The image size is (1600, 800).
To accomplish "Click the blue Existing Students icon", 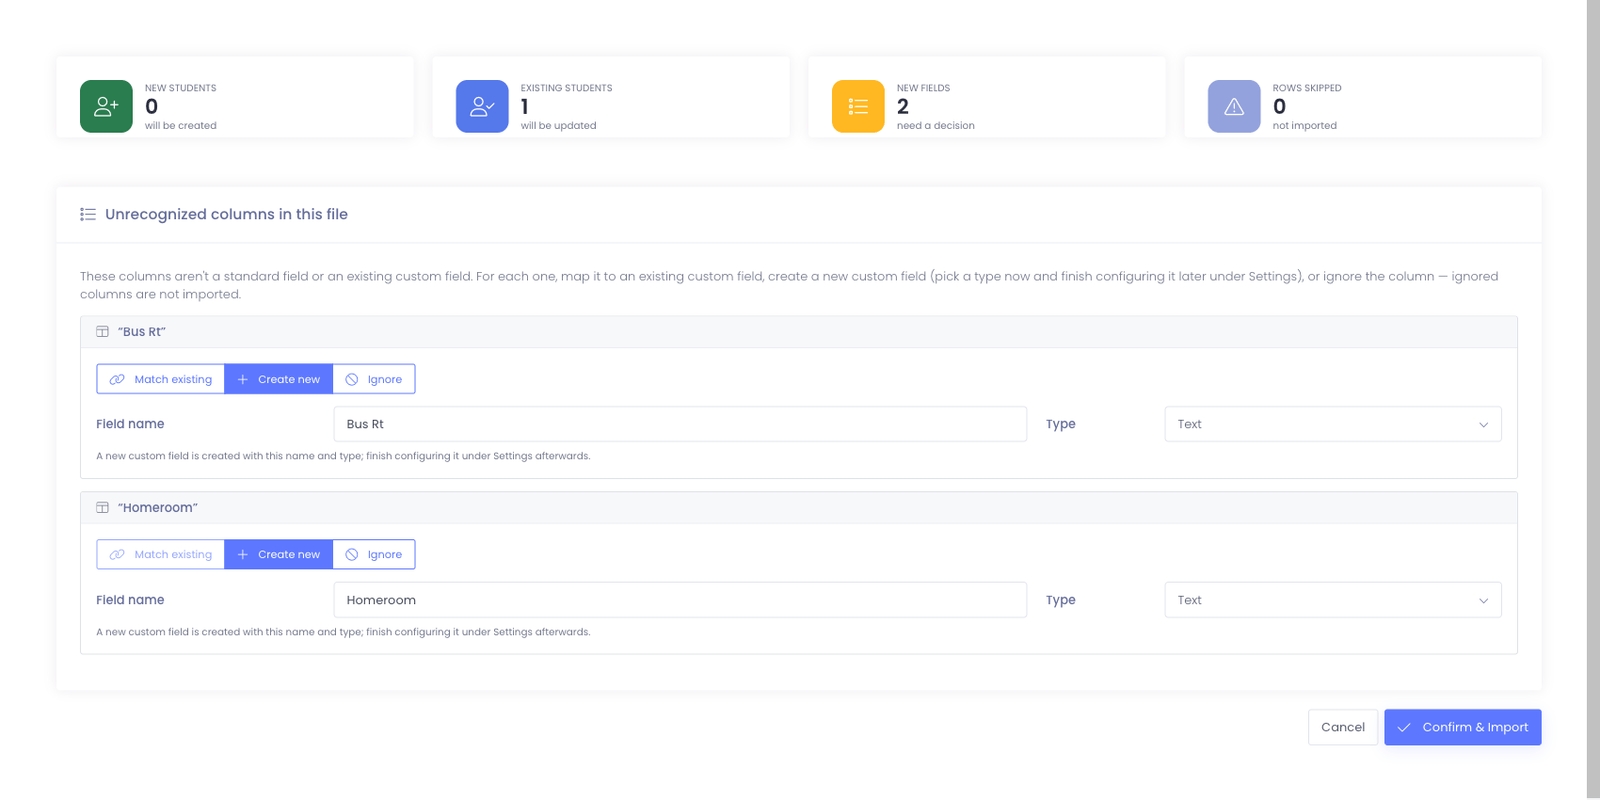I will (482, 106).
